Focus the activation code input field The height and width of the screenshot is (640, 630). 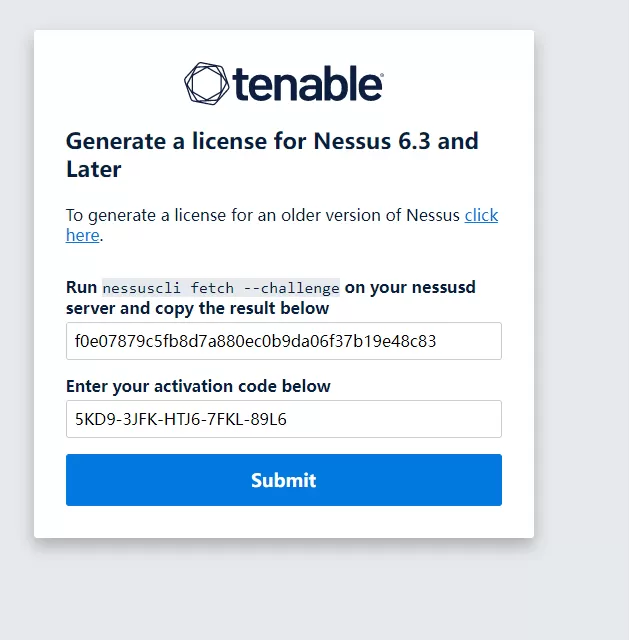pyautogui.click(x=283, y=419)
